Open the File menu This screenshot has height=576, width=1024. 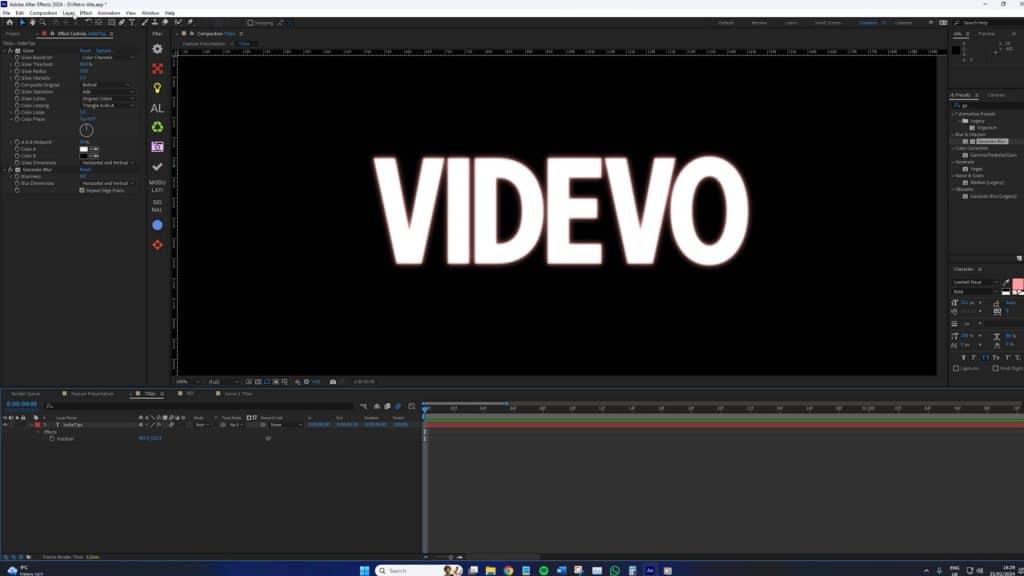coord(7,13)
